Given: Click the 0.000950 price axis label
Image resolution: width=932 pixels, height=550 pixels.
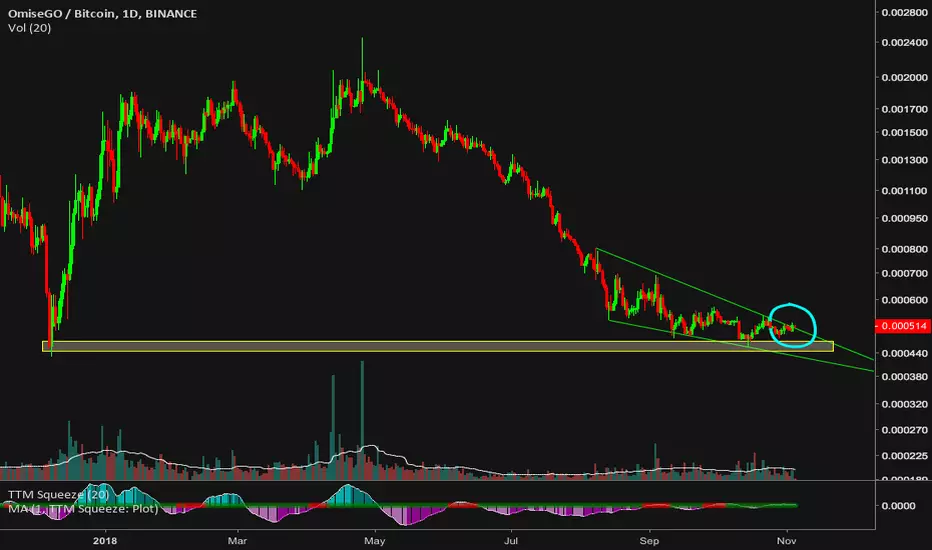Looking at the screenshot, I should [x=904, y=219].
